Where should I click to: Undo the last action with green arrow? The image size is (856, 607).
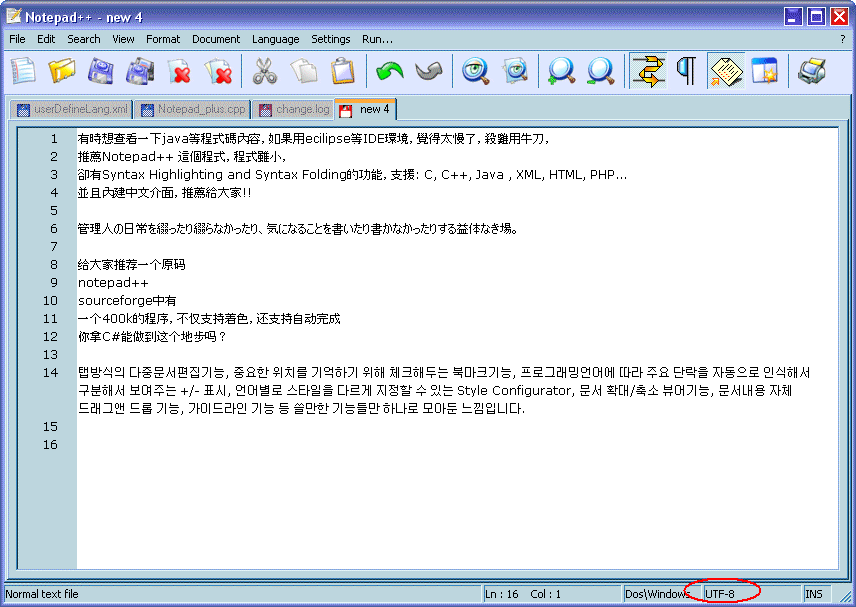[389, 71]
